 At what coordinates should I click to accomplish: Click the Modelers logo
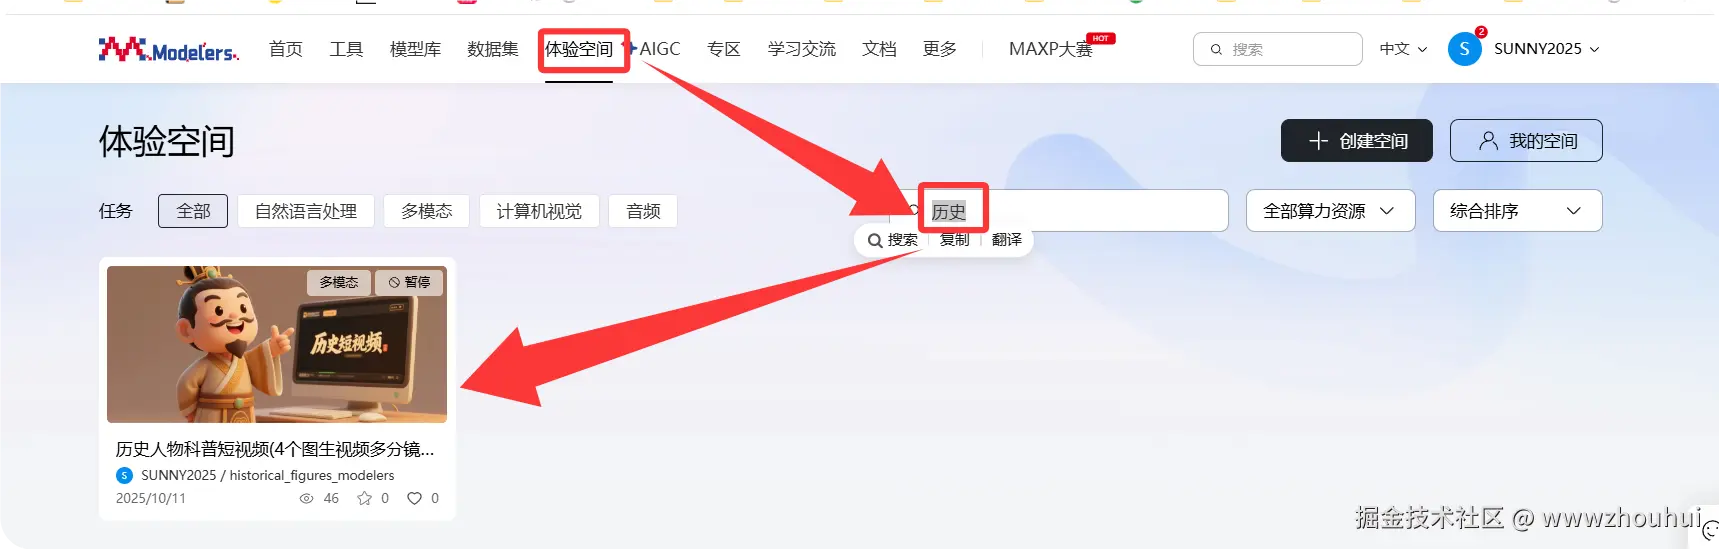168,49
